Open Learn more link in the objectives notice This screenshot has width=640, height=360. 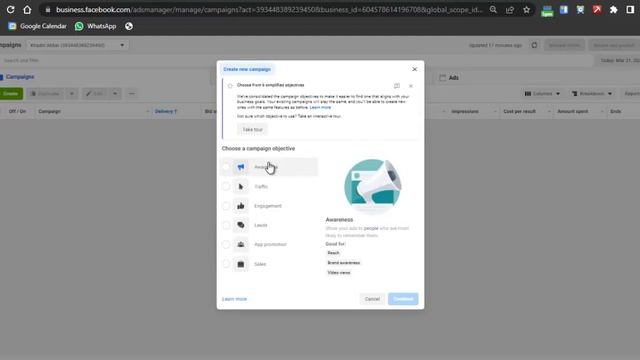click(320, 107)
